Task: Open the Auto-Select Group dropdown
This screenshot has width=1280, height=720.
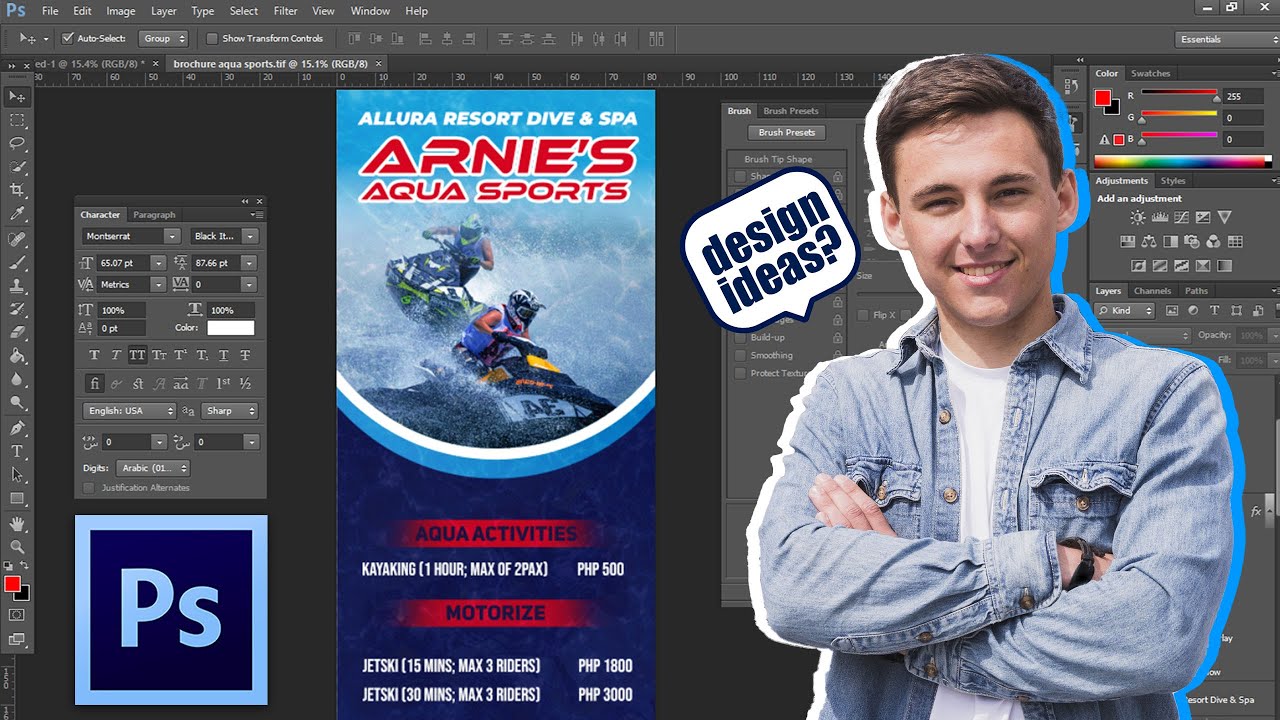Action: (x=164, y=39)
